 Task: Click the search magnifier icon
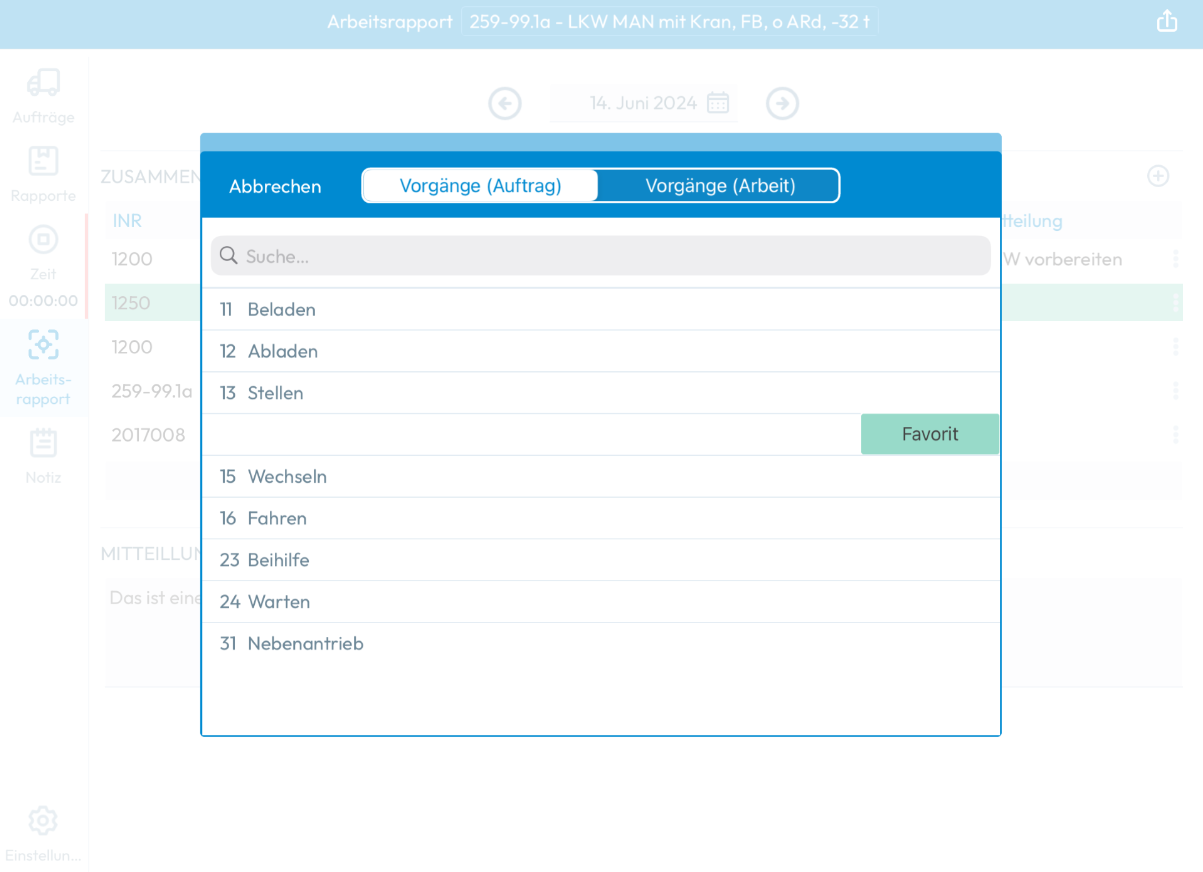coord(229,256)
